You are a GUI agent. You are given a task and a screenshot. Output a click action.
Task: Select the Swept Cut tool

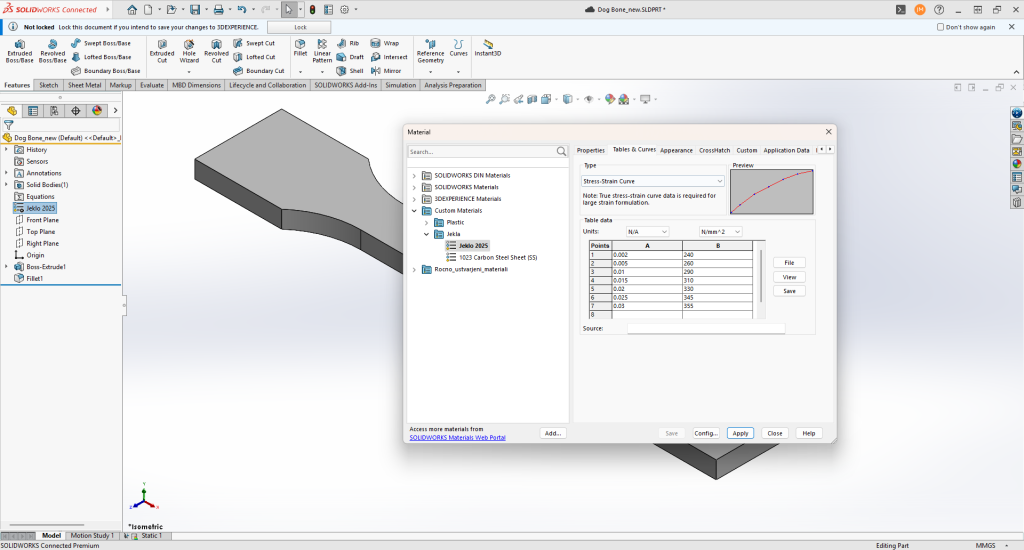254,43
